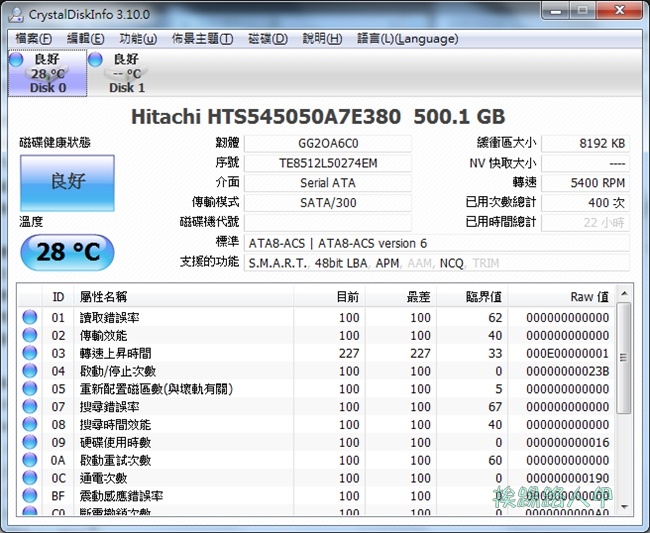Image resolution: width=650 pixels, height=533 pixels.
Task: Click the power on count field 400 次
Action: (585, 203)
